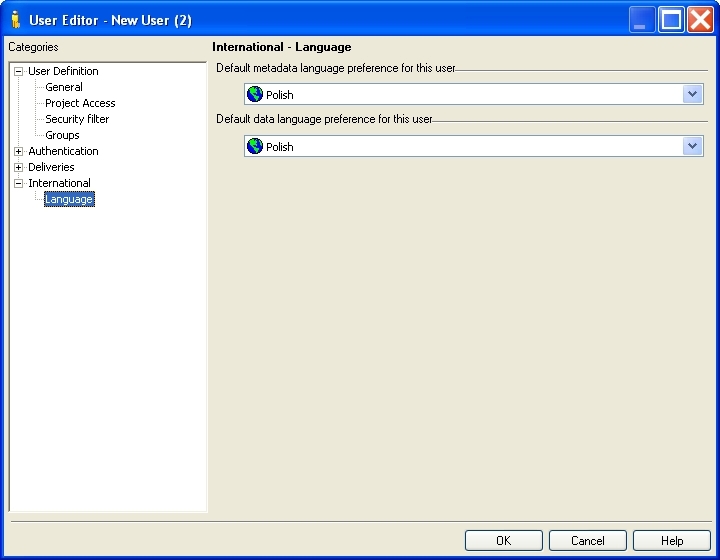Screen dimensions: 720x560
Task: Expand the Authentication tree node
Action: [x=18, y=151]
